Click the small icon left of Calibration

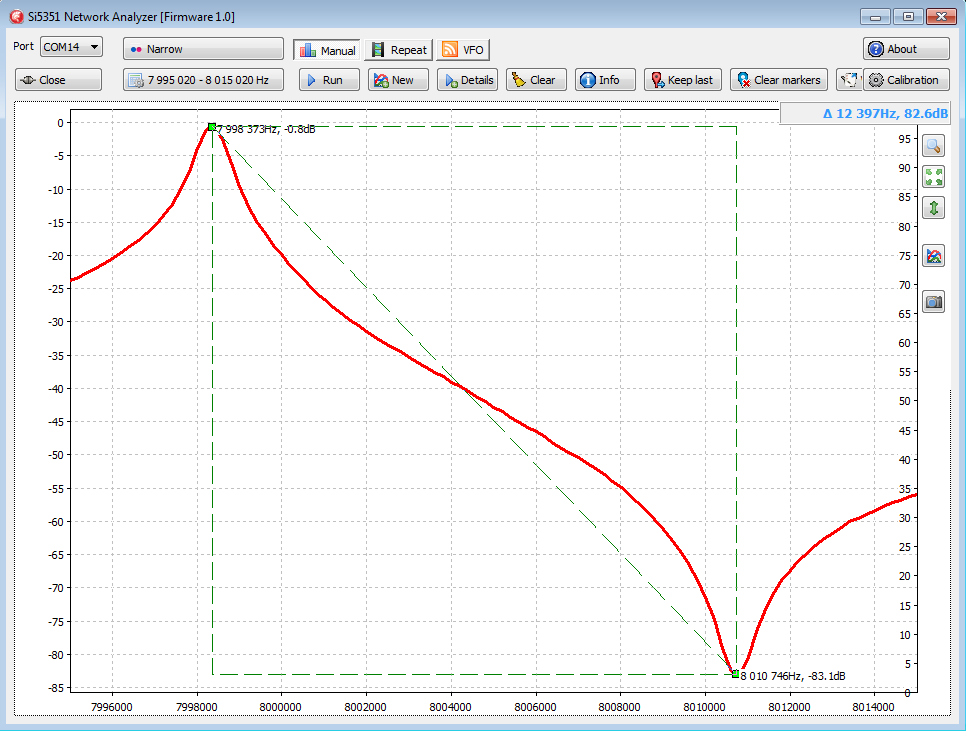pos(849,80)
